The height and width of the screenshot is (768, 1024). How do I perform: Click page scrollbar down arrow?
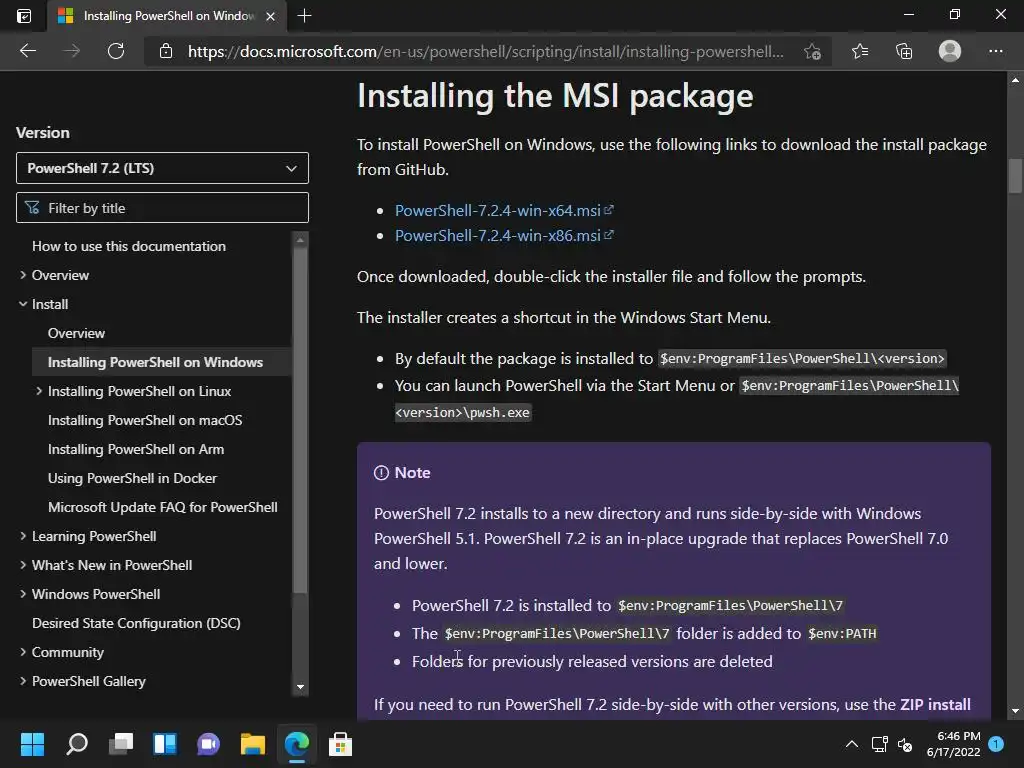[x=1015, y=711]
